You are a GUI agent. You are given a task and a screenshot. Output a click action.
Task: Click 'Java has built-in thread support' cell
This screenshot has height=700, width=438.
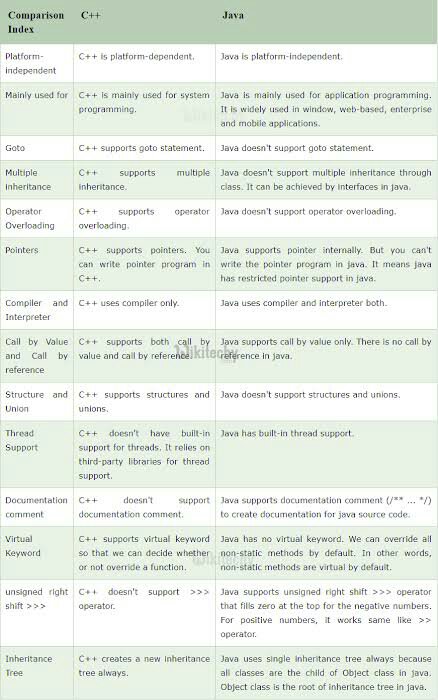287,433
